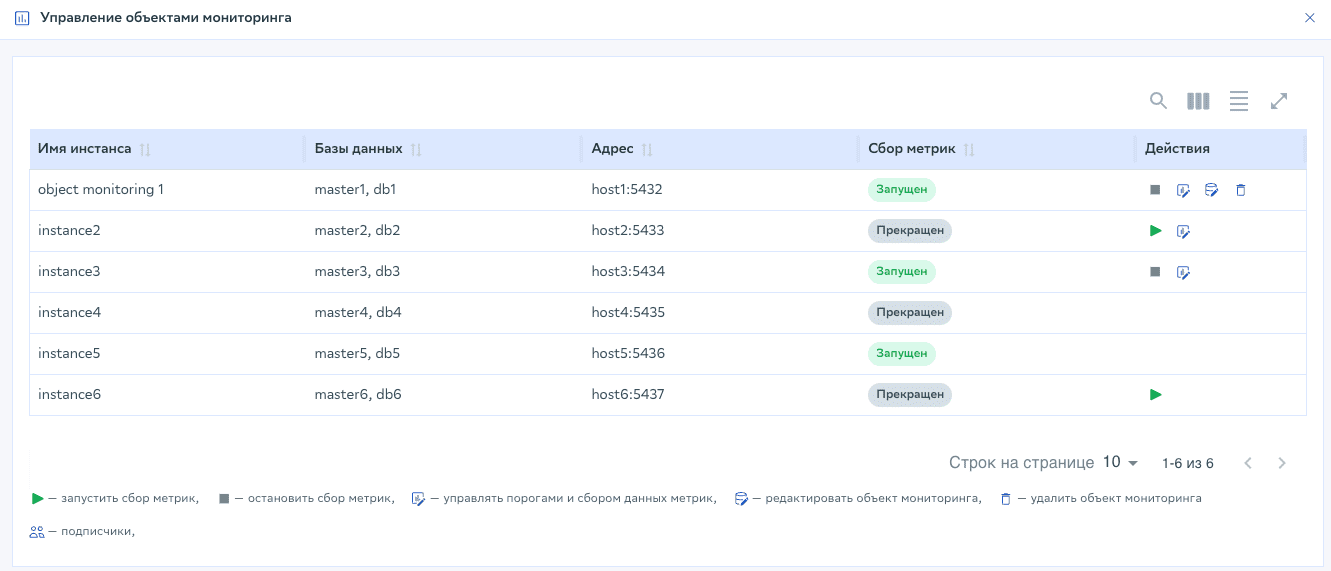Screen dimensions: 1331x571
Task: Select the instance5 name cell
Action: coord(69,353)
